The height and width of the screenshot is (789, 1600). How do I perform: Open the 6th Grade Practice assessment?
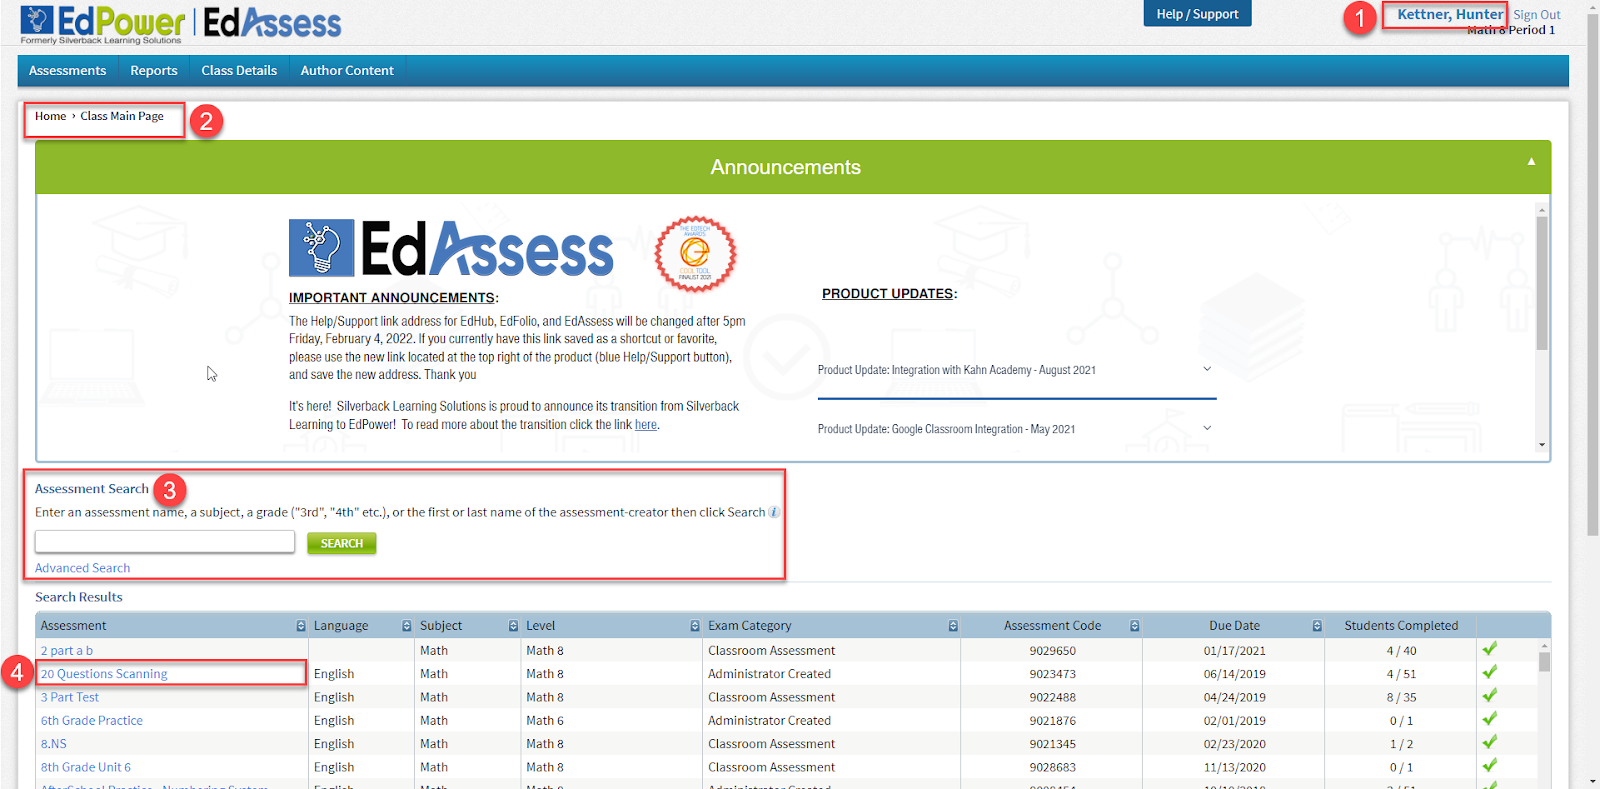pos(92,720)
